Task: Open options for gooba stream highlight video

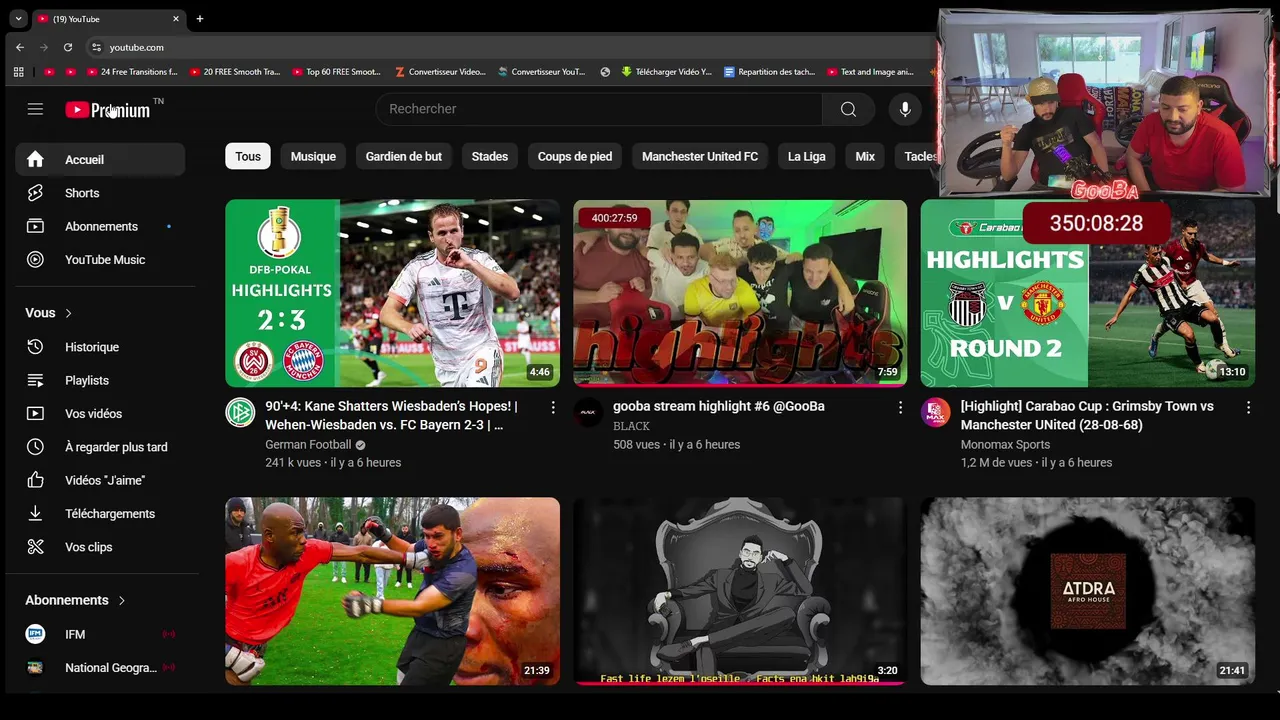Action: [900, 407]
